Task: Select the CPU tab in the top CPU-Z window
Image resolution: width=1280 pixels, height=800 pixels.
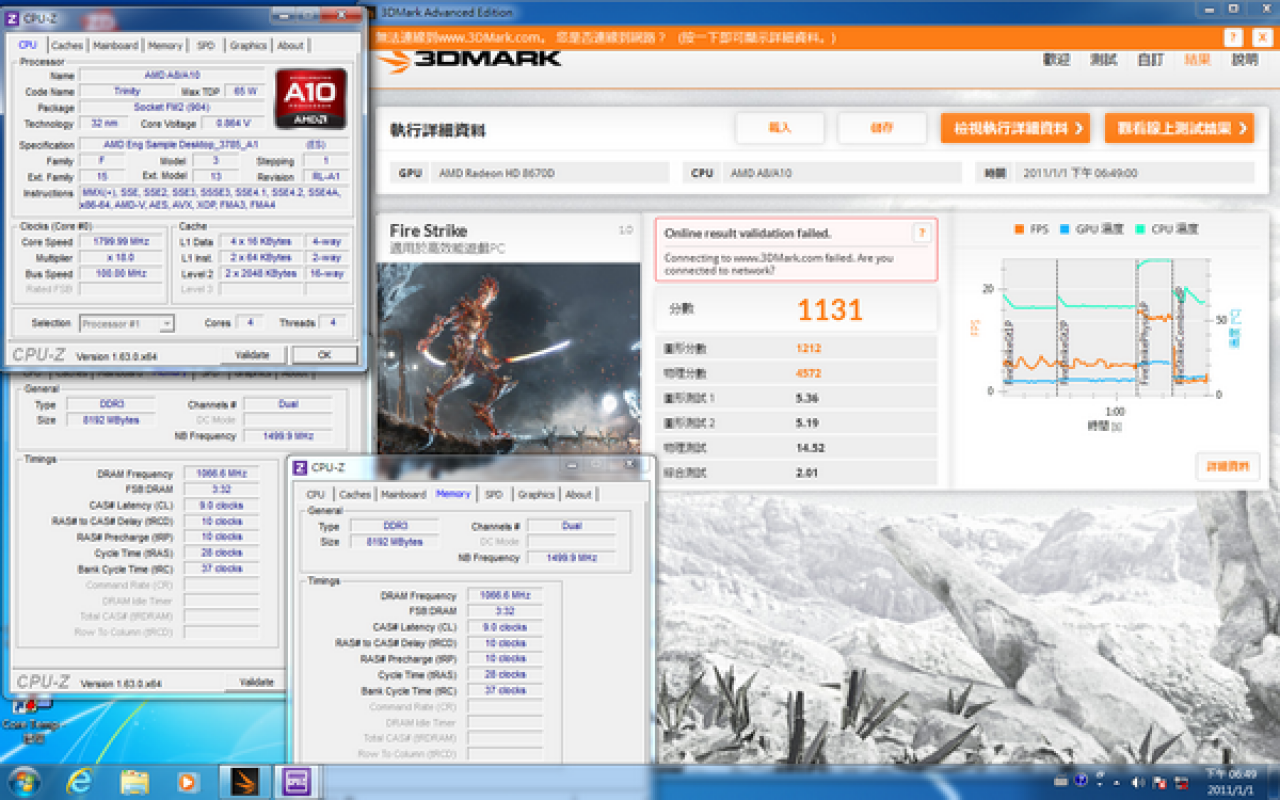Action: [x=28, y=45]
